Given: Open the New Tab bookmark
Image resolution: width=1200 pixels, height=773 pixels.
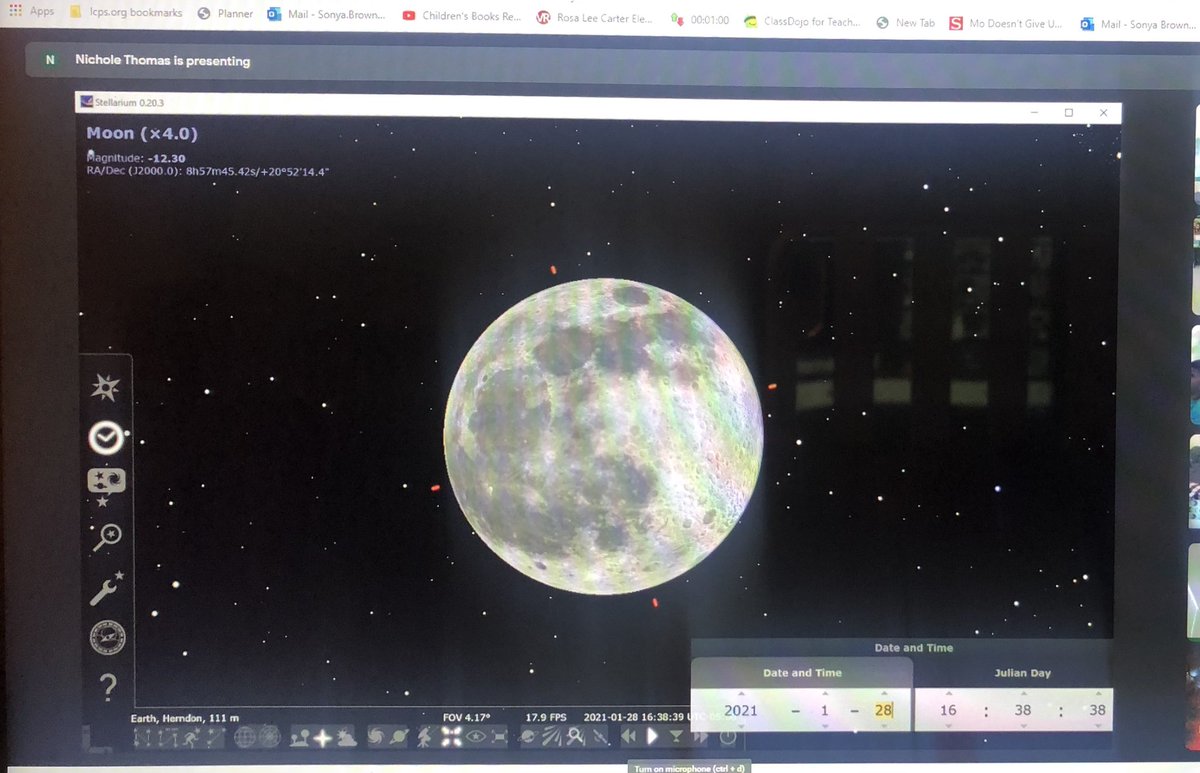Looking at the screenshot, I should pos(905,22).
